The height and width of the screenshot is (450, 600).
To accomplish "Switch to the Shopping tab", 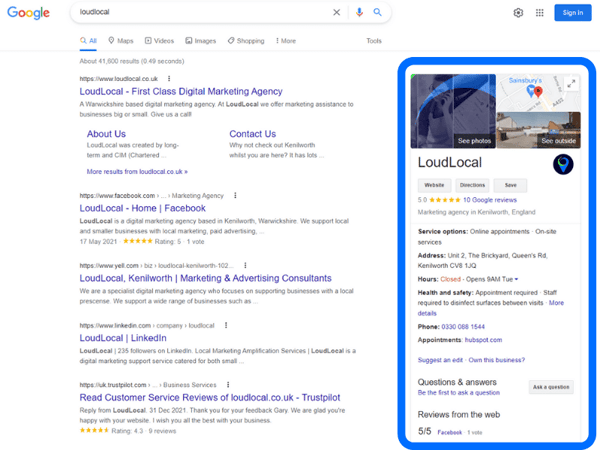I will coord(246,41).
